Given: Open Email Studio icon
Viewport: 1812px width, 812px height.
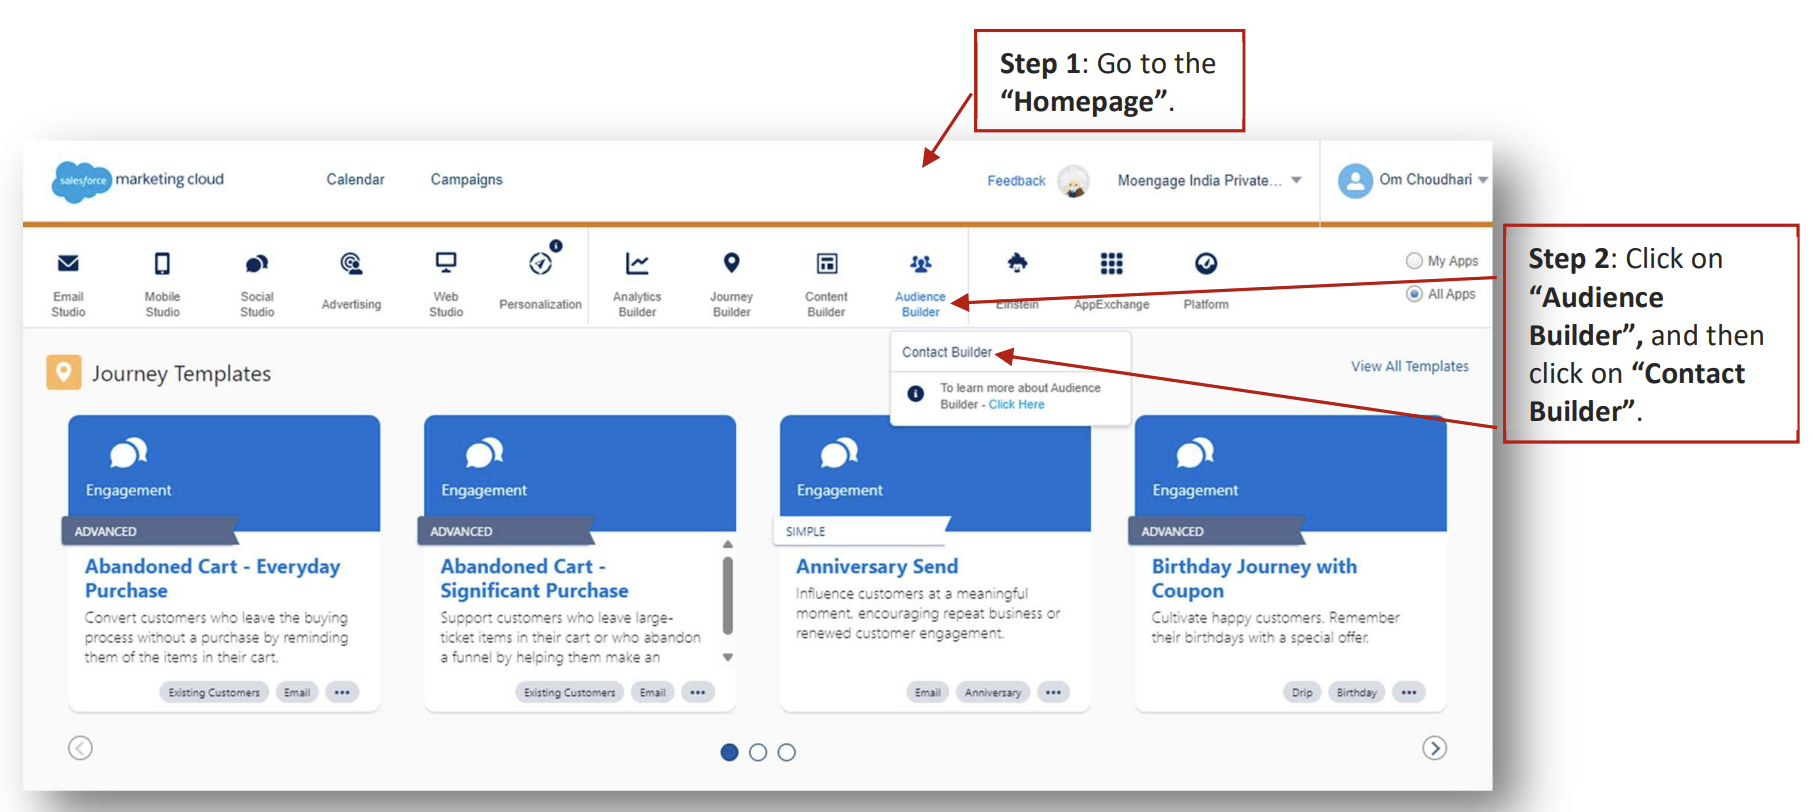Looking at the screenshot, I should coord(68,264).
